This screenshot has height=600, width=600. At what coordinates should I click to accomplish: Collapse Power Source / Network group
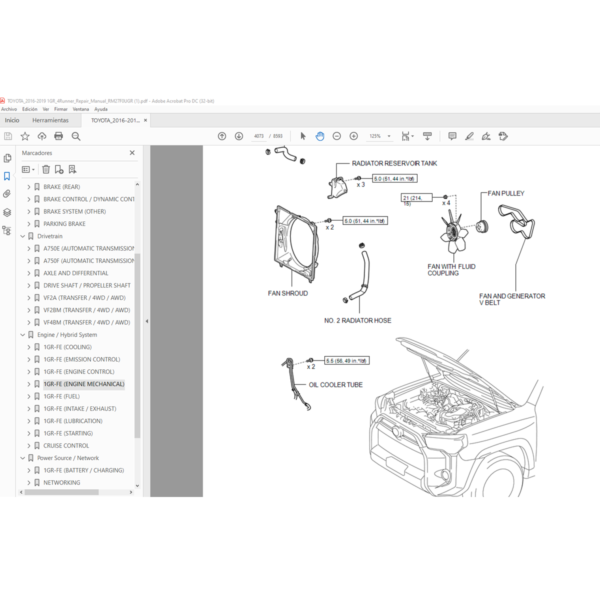tap(23, 458)
